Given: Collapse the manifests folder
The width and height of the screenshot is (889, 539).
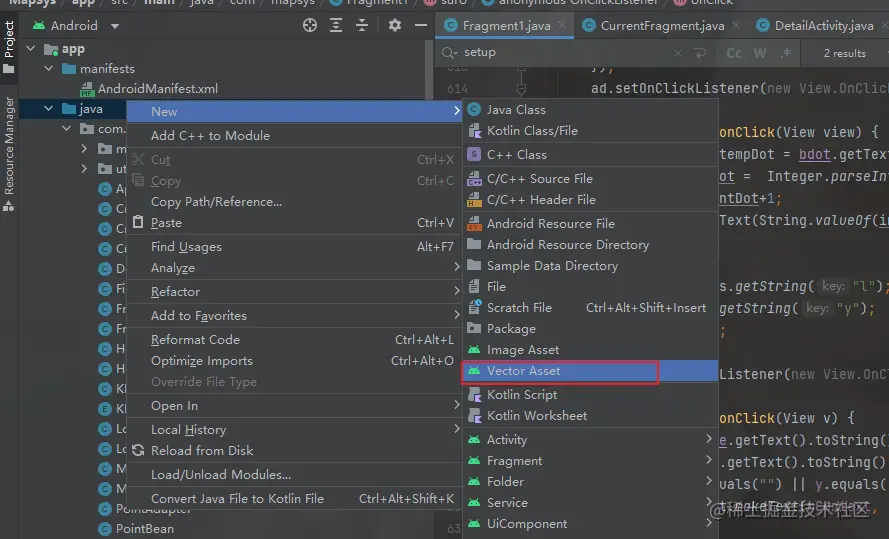Looking at the screenshot, I should tap(49, 69).
